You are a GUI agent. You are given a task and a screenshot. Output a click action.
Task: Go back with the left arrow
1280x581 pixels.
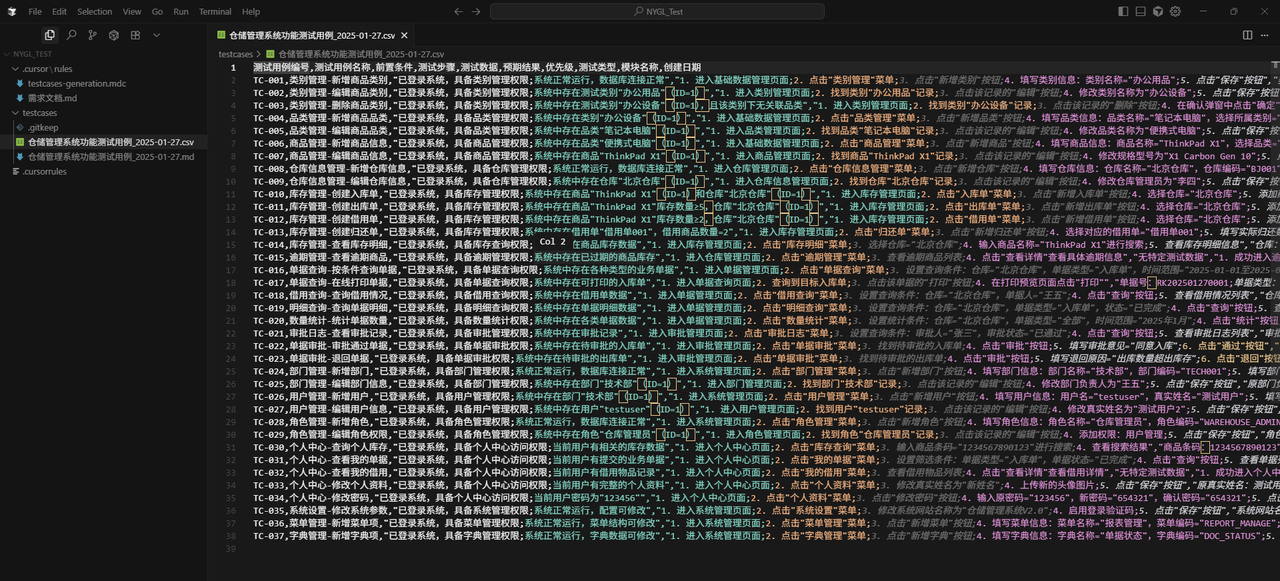[x=458, y=12]
